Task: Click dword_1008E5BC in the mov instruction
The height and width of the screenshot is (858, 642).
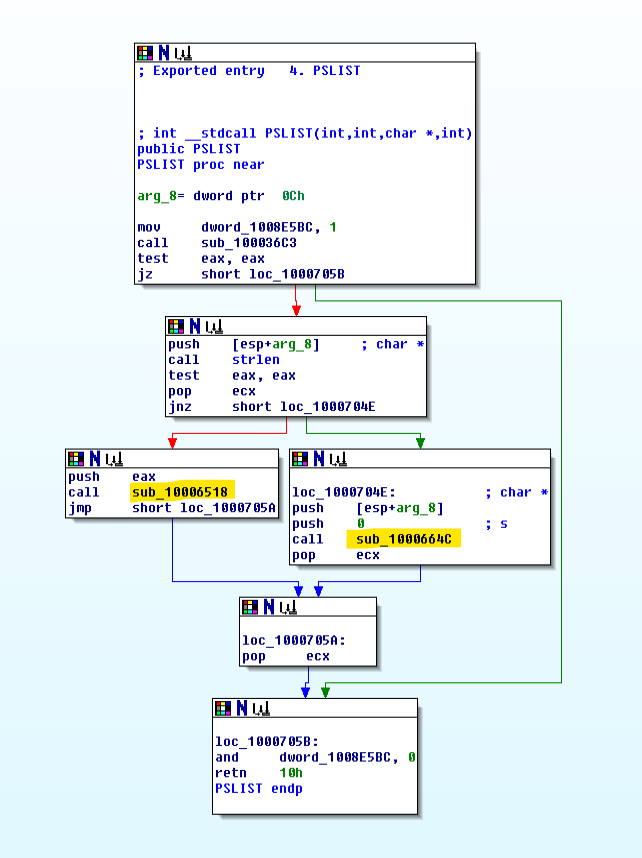Action: pyautogui.click(x=257, y=227)
